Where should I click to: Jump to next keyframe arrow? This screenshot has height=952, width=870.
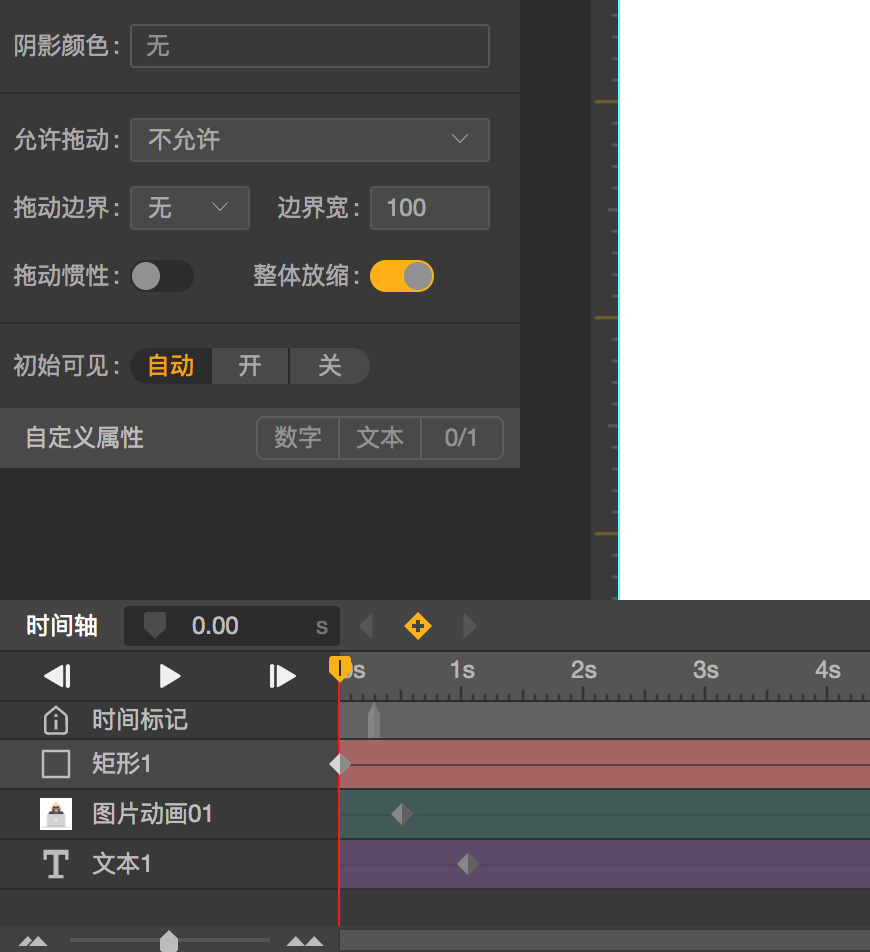pyautogui.click(x=470, y=627)
